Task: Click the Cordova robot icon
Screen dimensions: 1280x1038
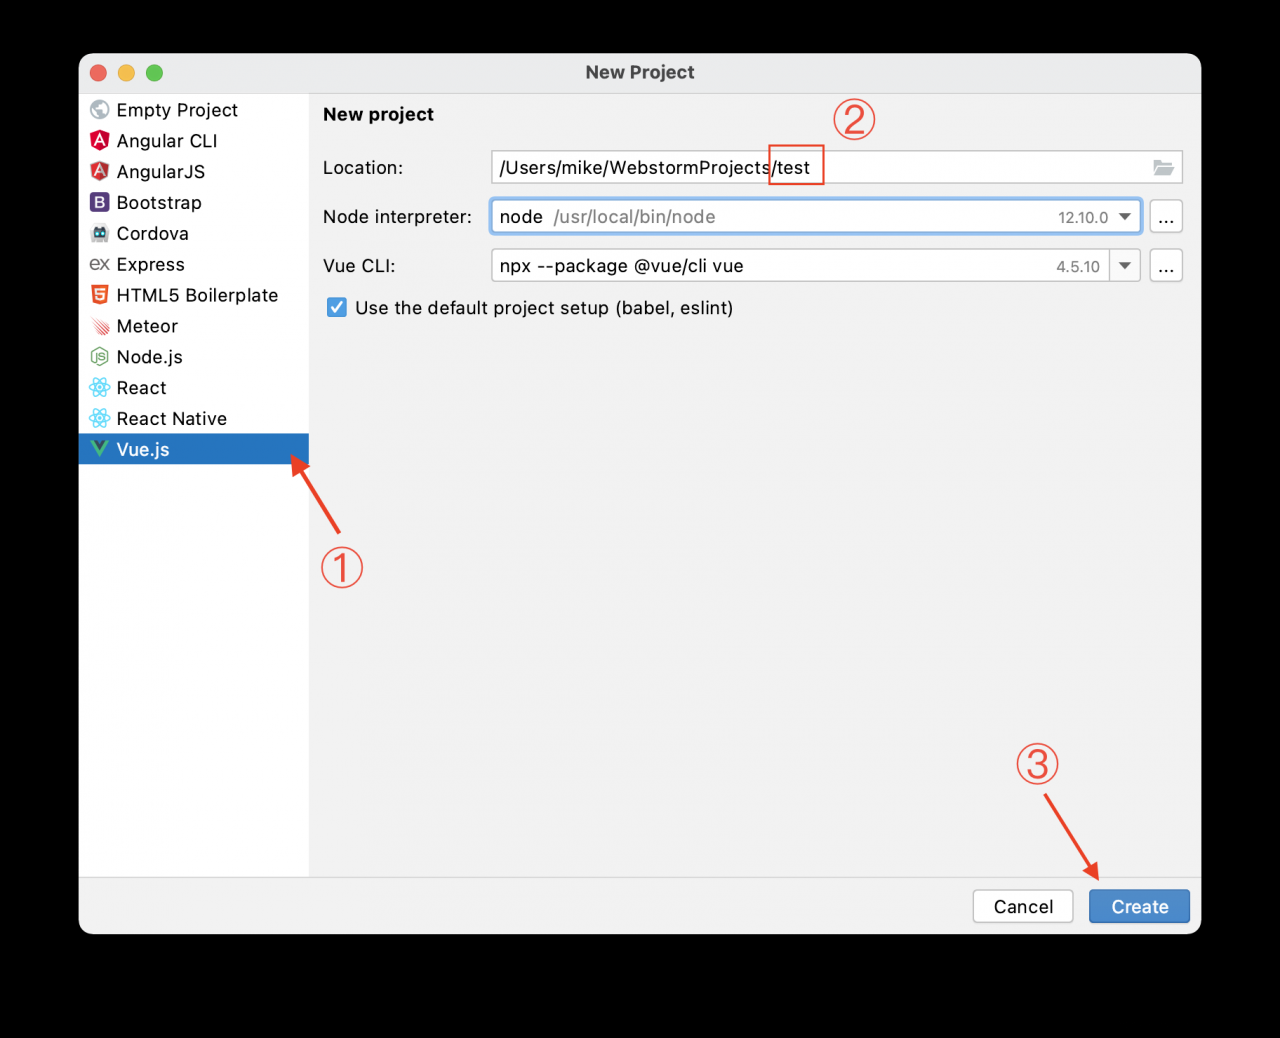Action: 99,234
